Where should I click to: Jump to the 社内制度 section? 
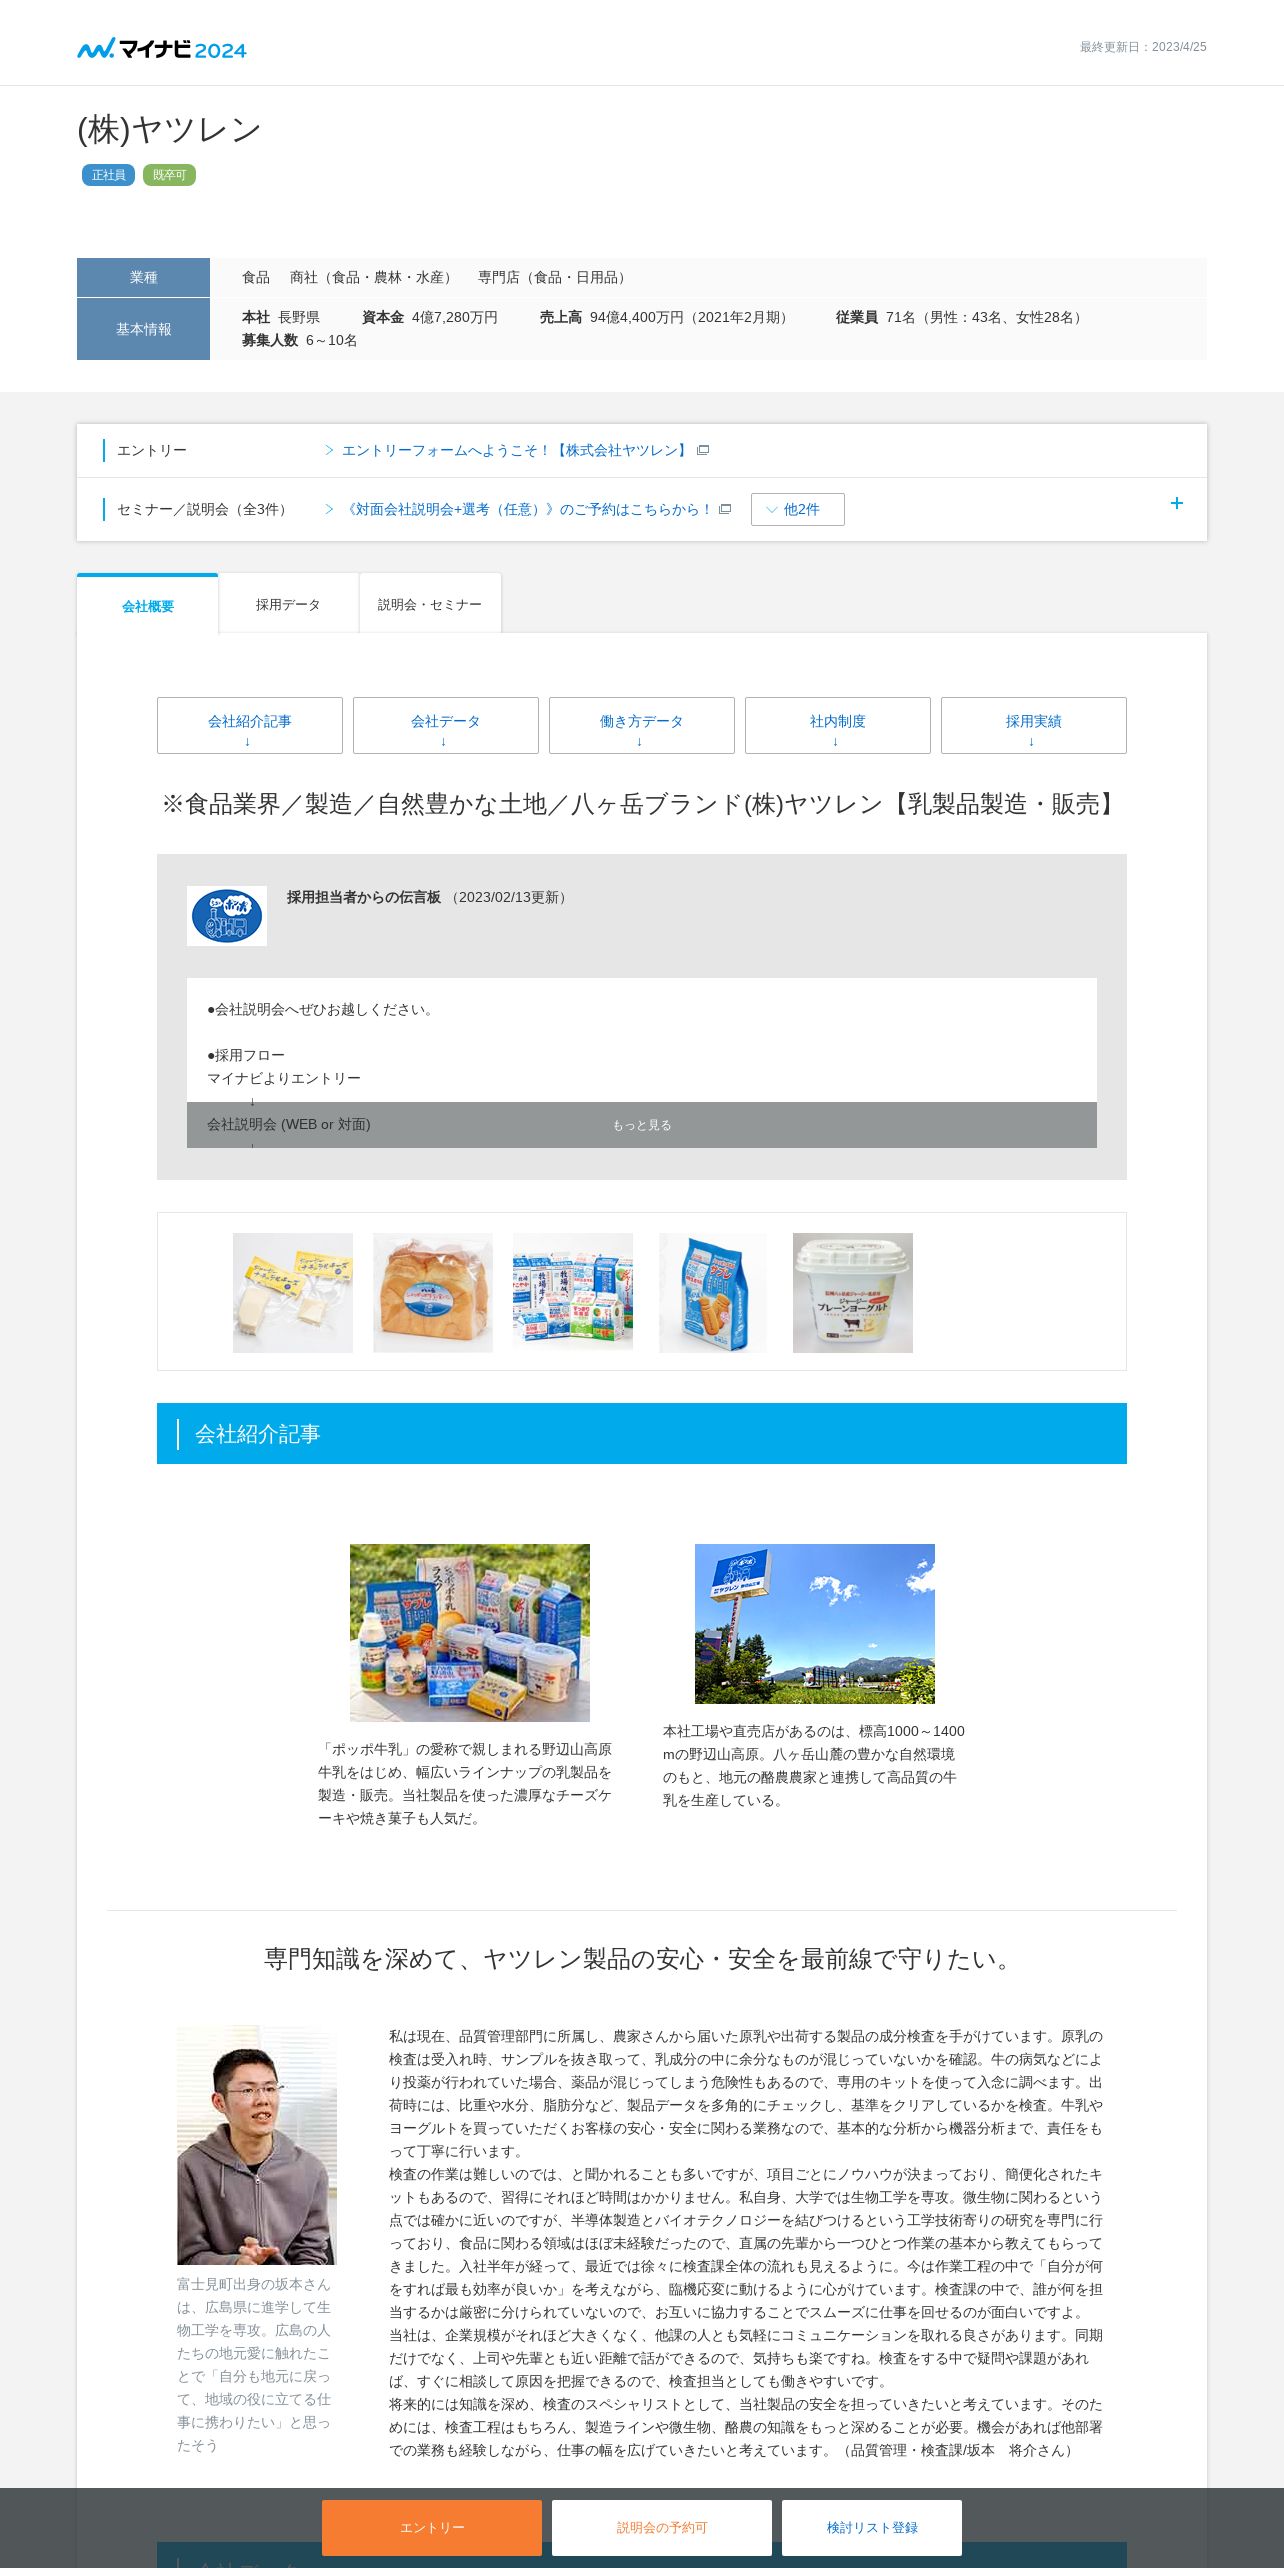[x=838, y=725]
